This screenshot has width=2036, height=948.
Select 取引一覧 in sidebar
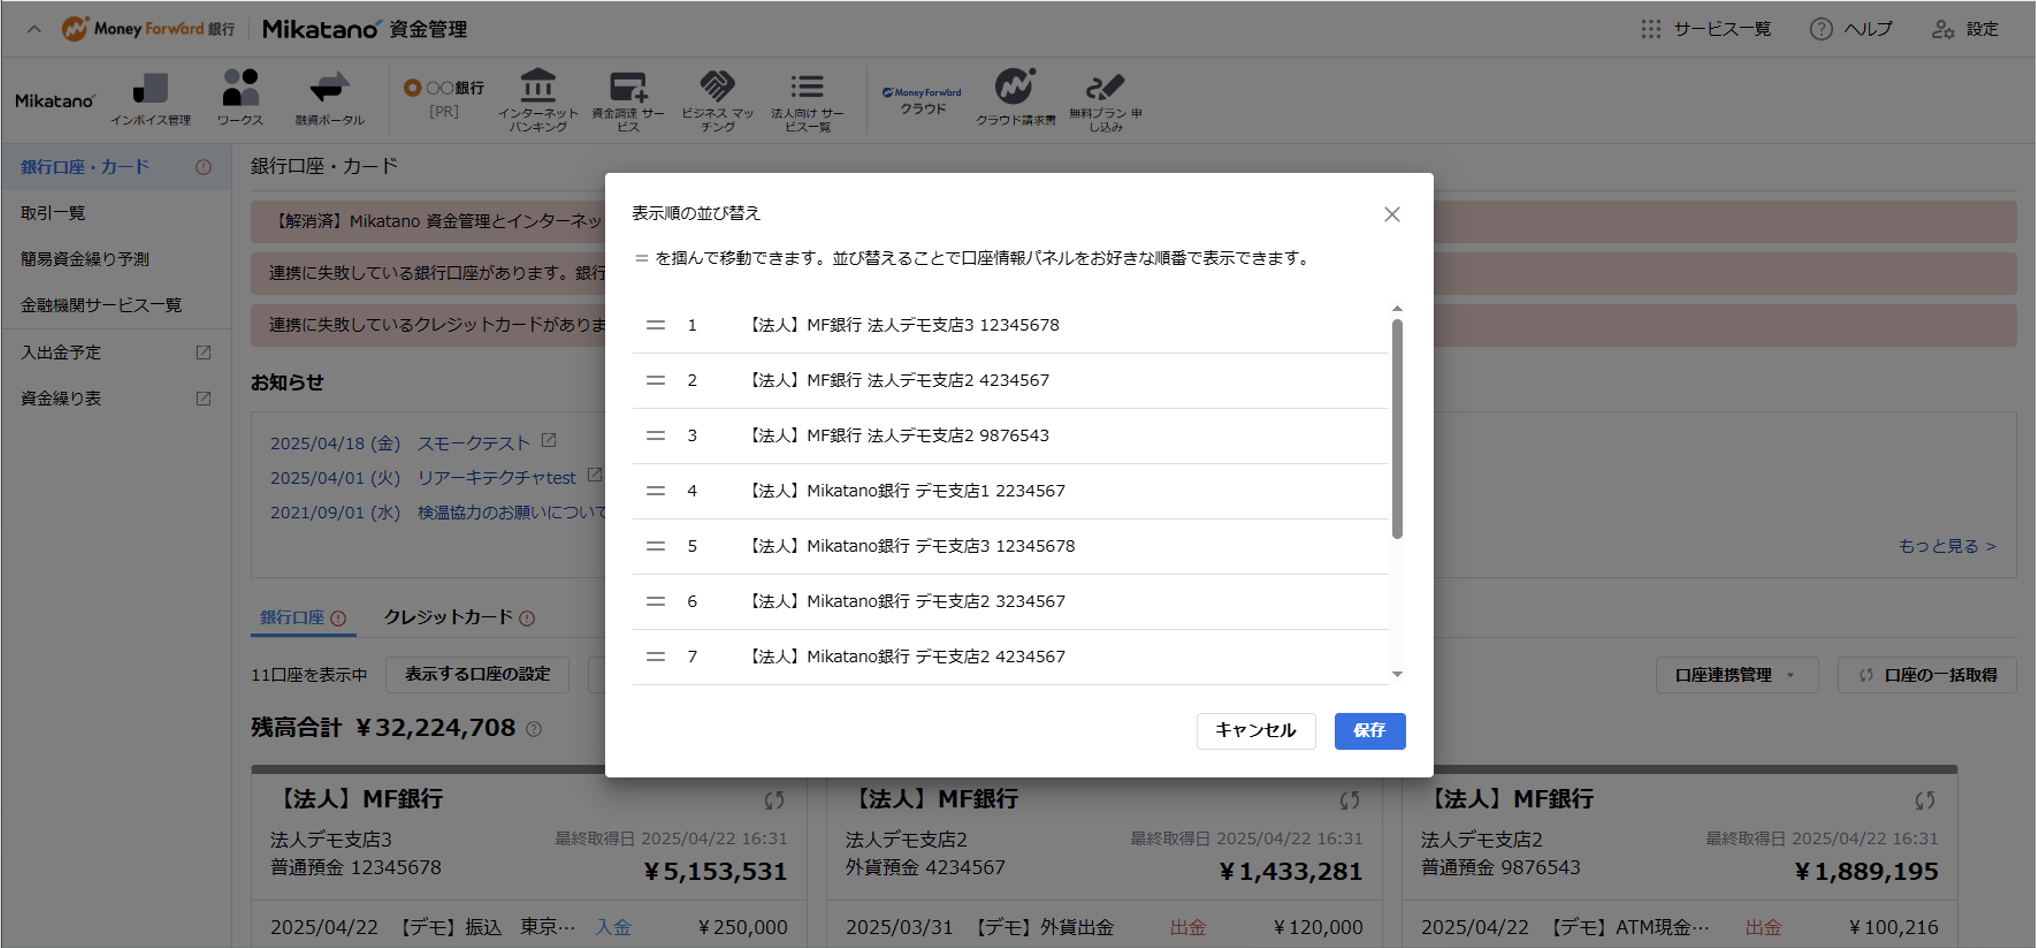click(x=115, y=213)
